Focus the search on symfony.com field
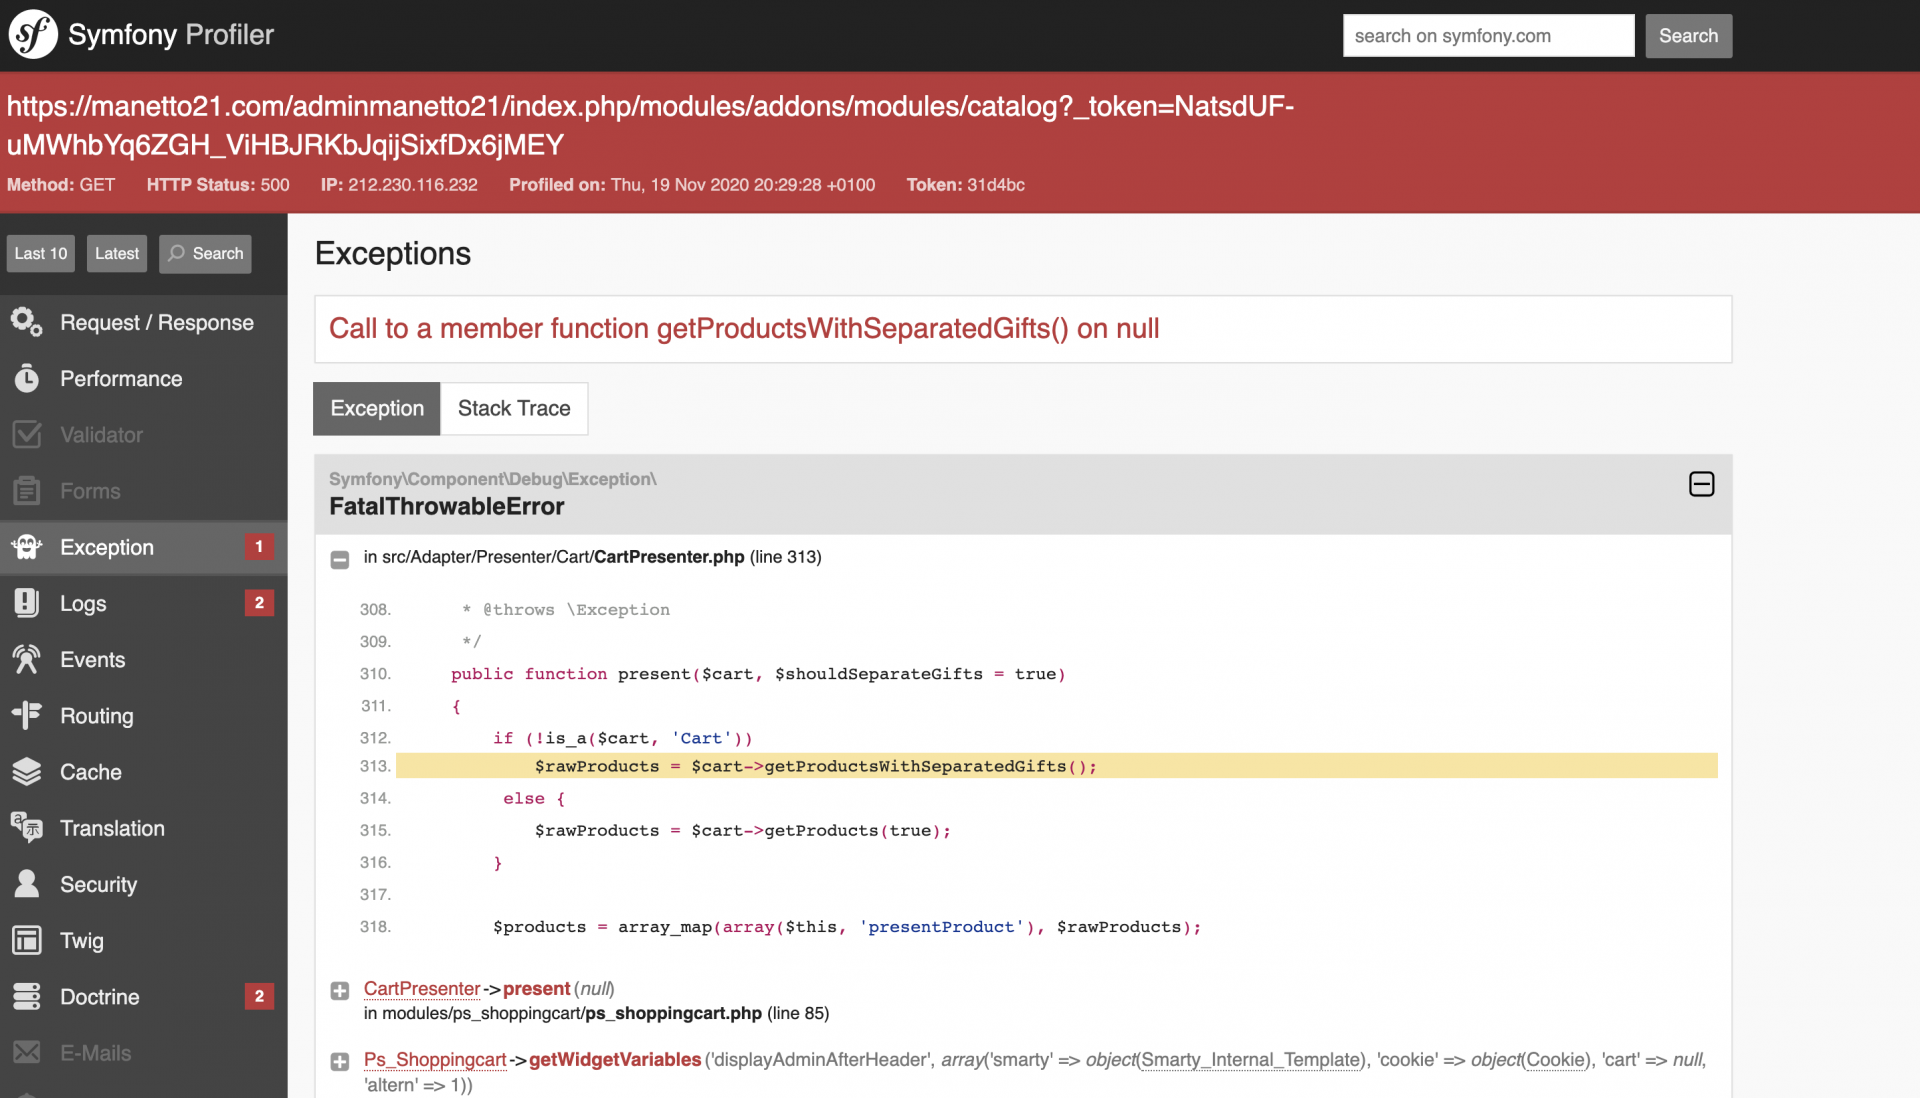Image resolution: width=1920 pixels, height=1098 pixels. [x=1487, y=36]
